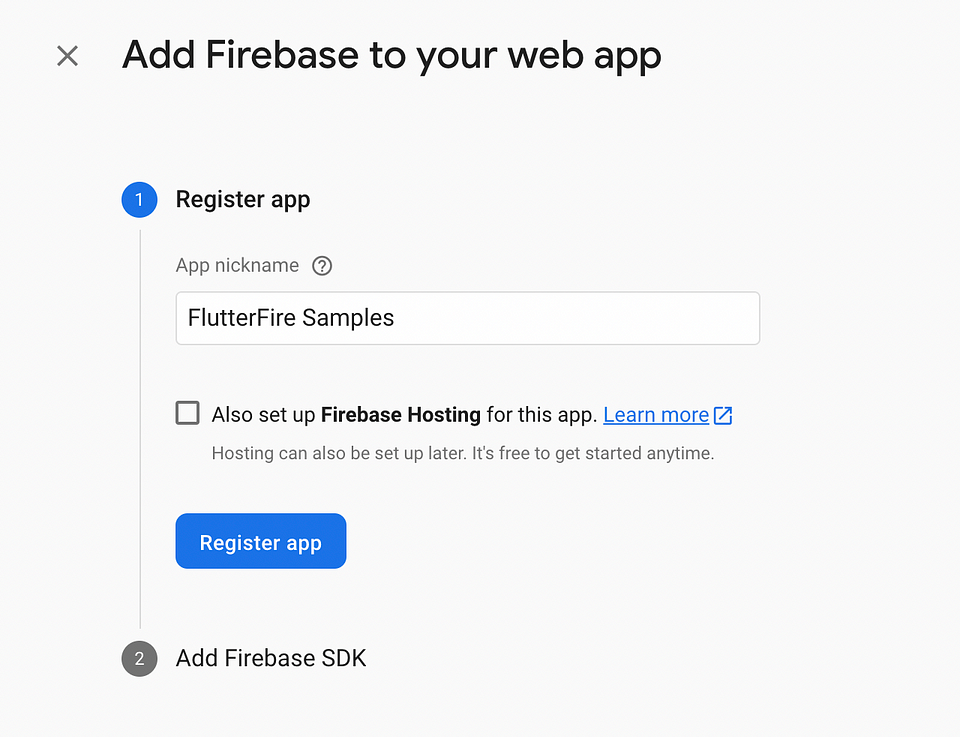Click the 'Hosting can also be set up later' hint
This screenshot has height=737, width=960.
463,454
